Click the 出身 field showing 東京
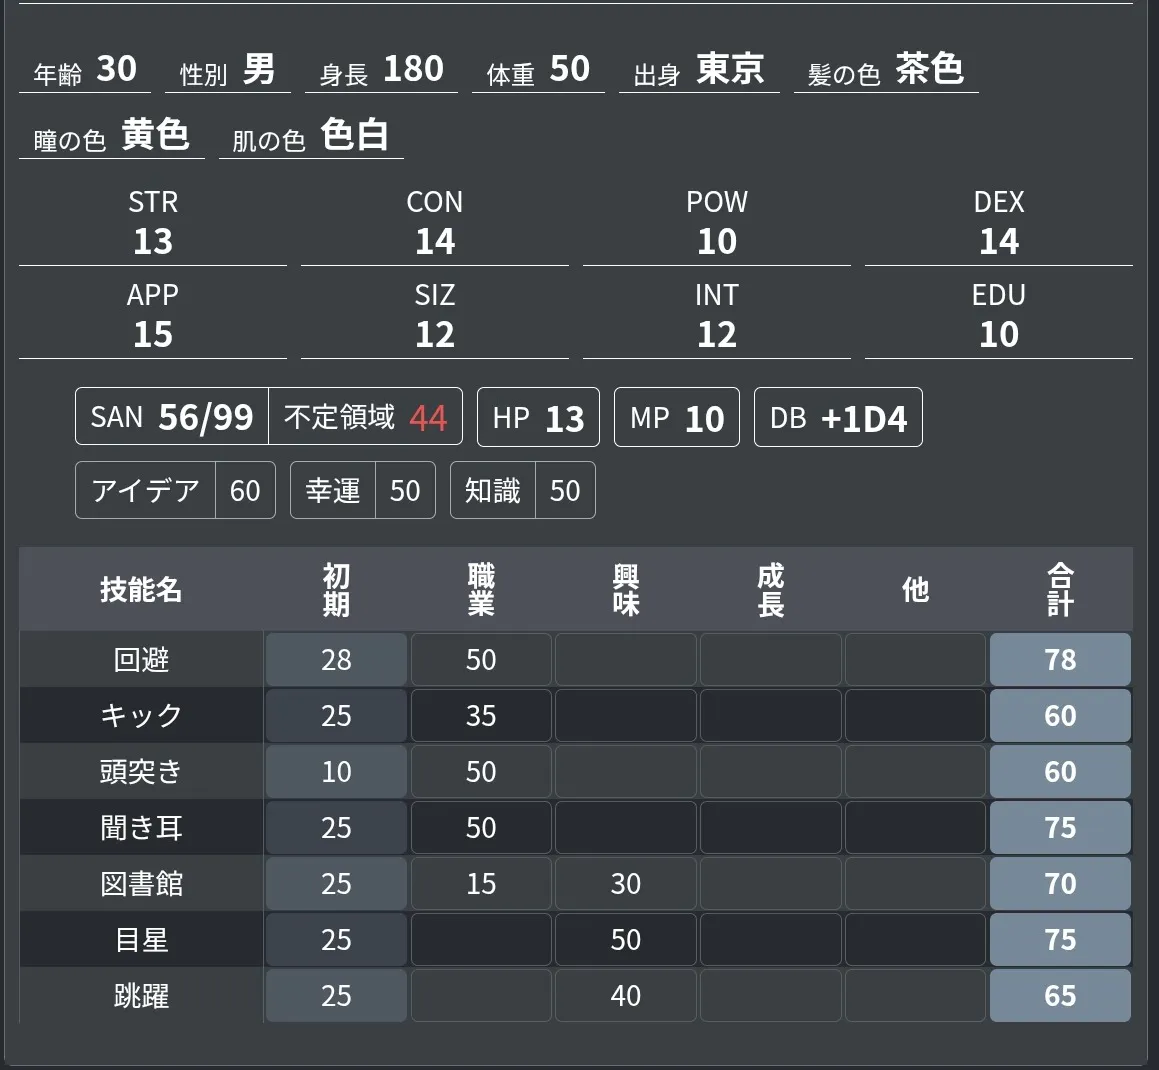 [730, 70]
